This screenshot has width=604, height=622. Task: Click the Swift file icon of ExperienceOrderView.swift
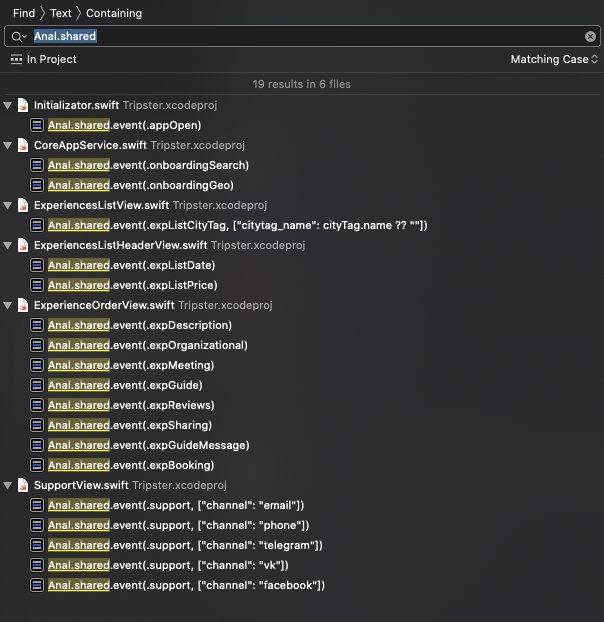(23, 305)
